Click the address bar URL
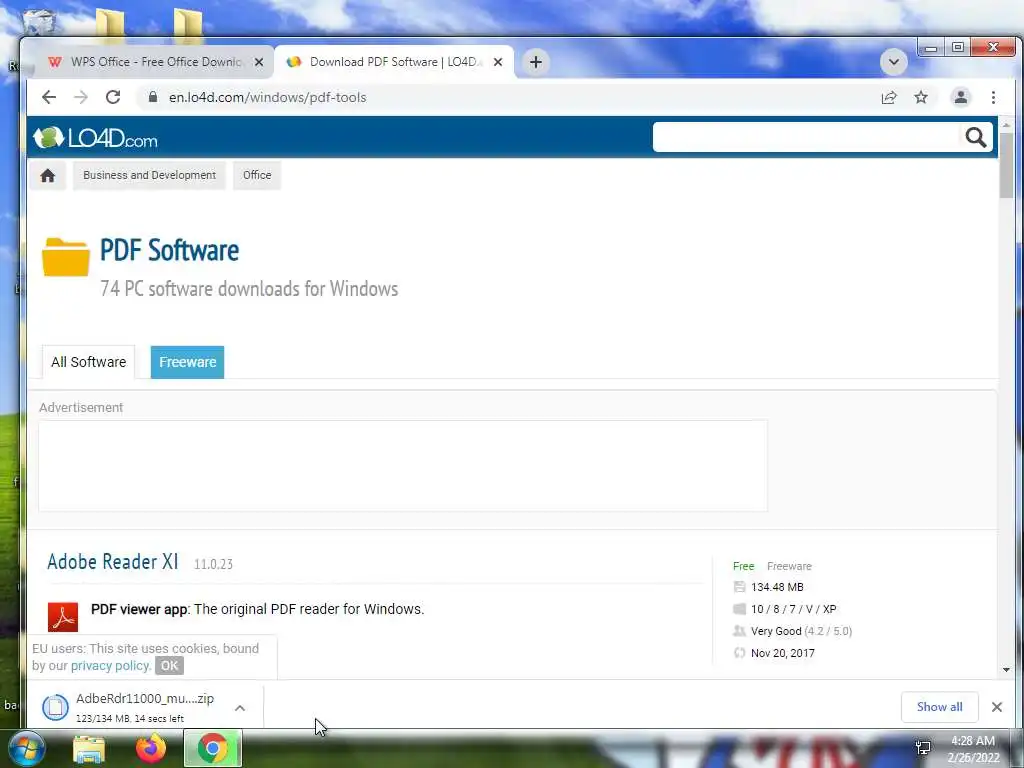Viewport: 1024px width, 768px height. 268,97
